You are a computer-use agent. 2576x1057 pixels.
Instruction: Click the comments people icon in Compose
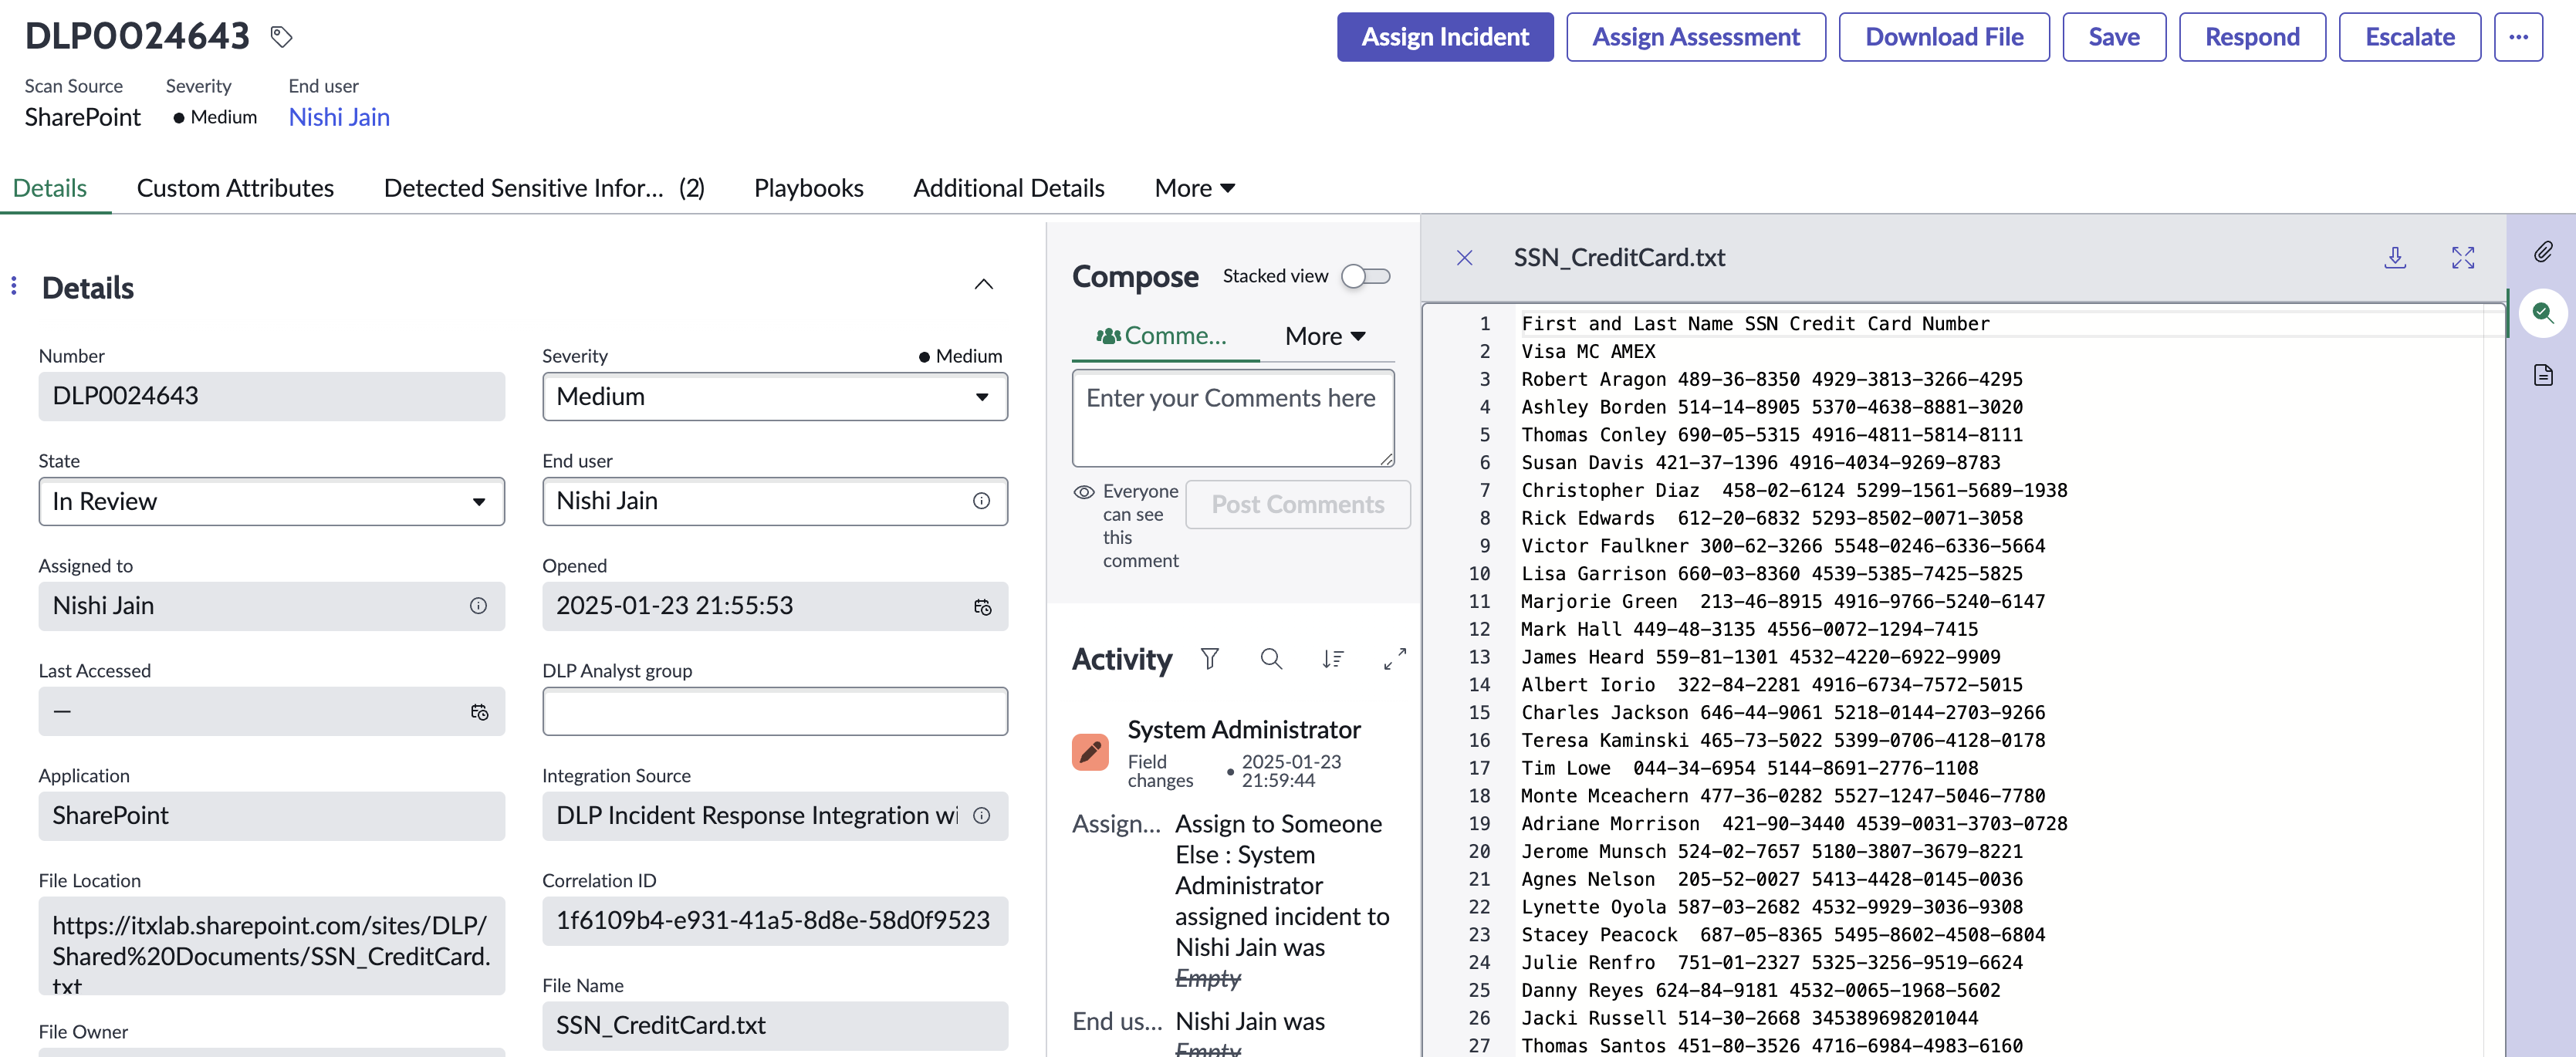(1108, 336)
